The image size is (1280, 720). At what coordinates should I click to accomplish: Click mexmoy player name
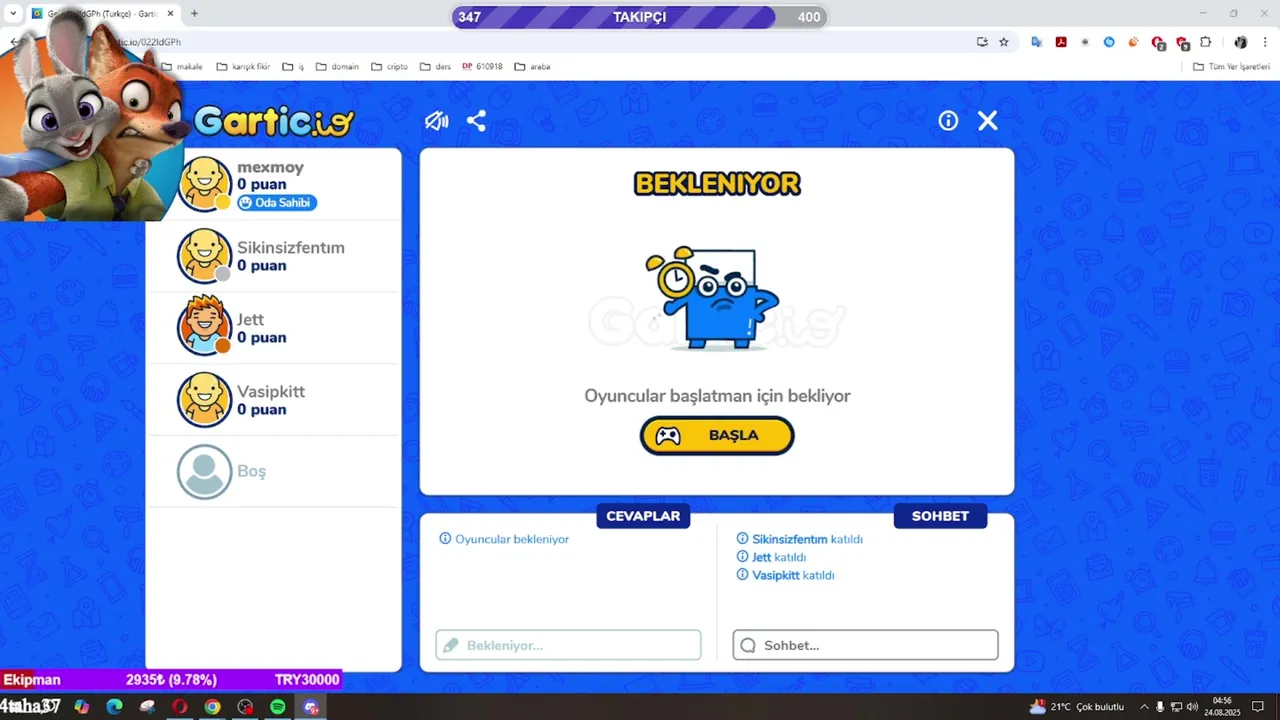pyautogui.click(x=270, y=167)
